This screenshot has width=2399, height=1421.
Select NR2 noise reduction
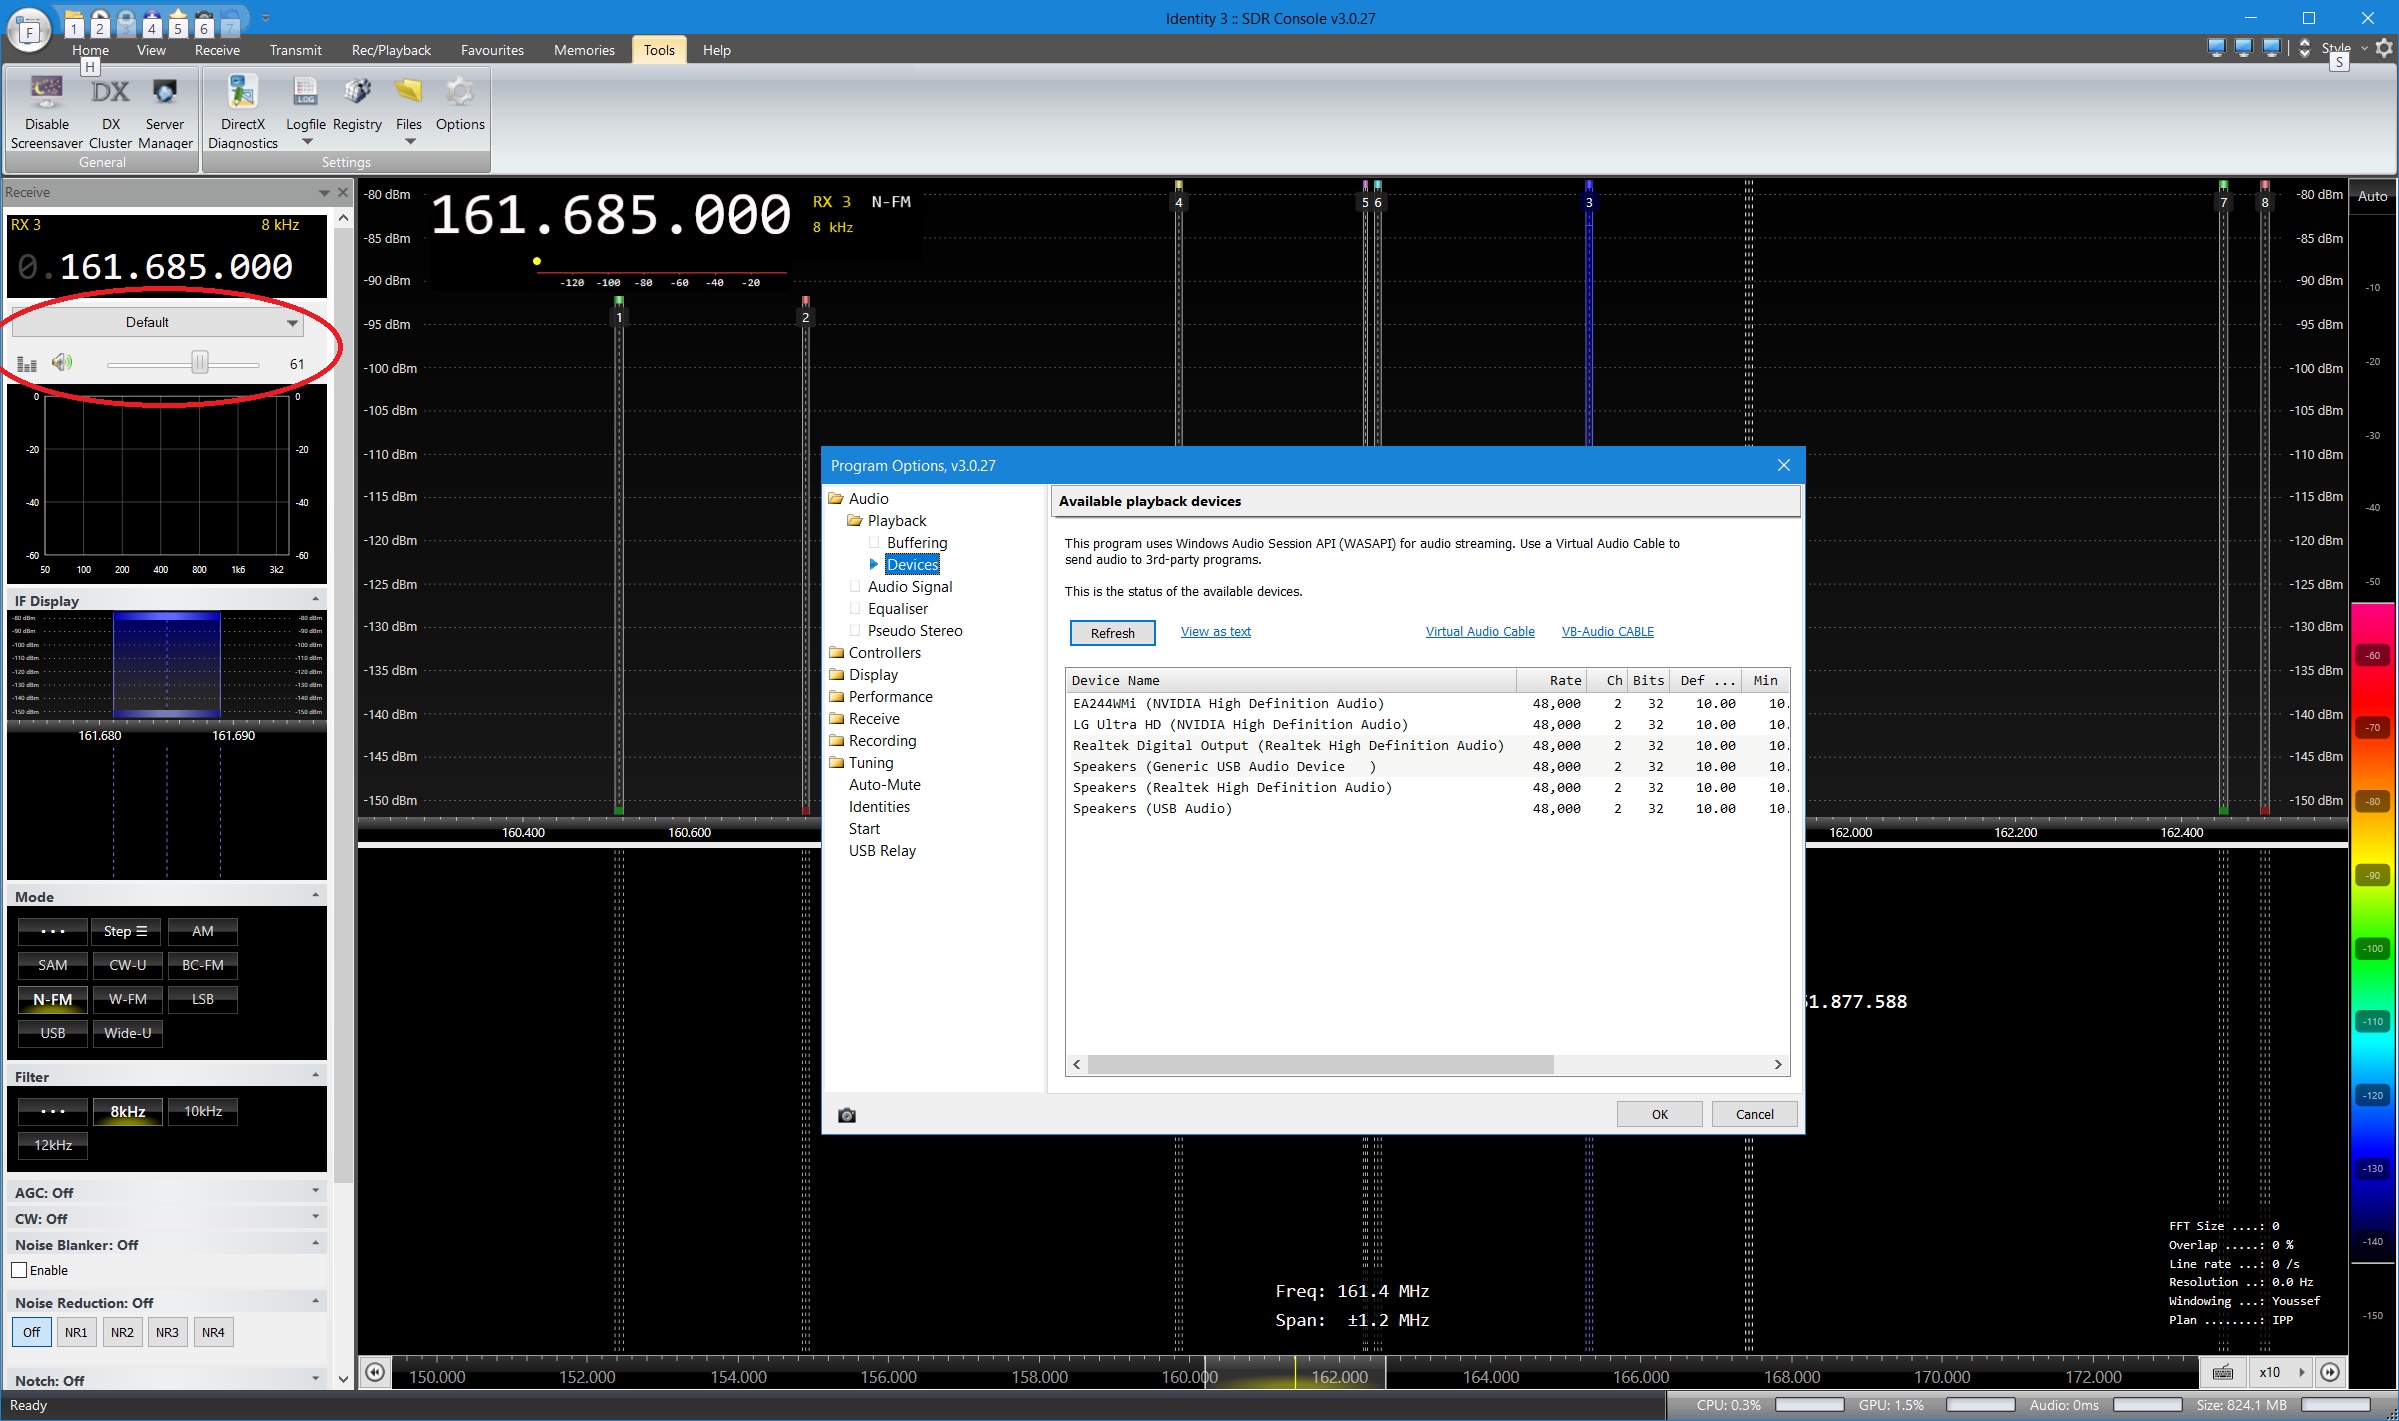tap(122, 1332)
